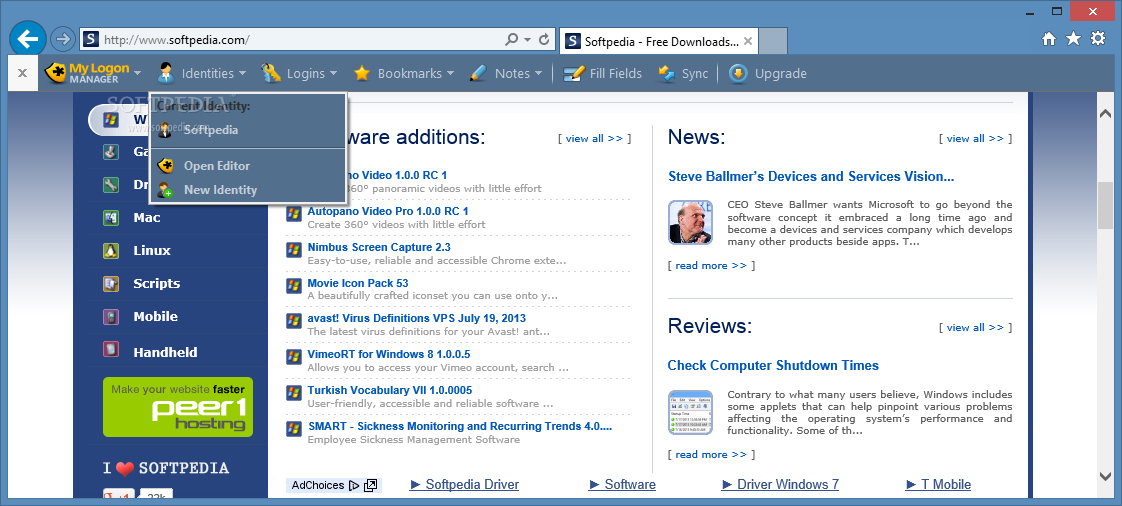Click Windows icon beside Movie Icon Pack
1122x506 pixels.
[293, 285]
